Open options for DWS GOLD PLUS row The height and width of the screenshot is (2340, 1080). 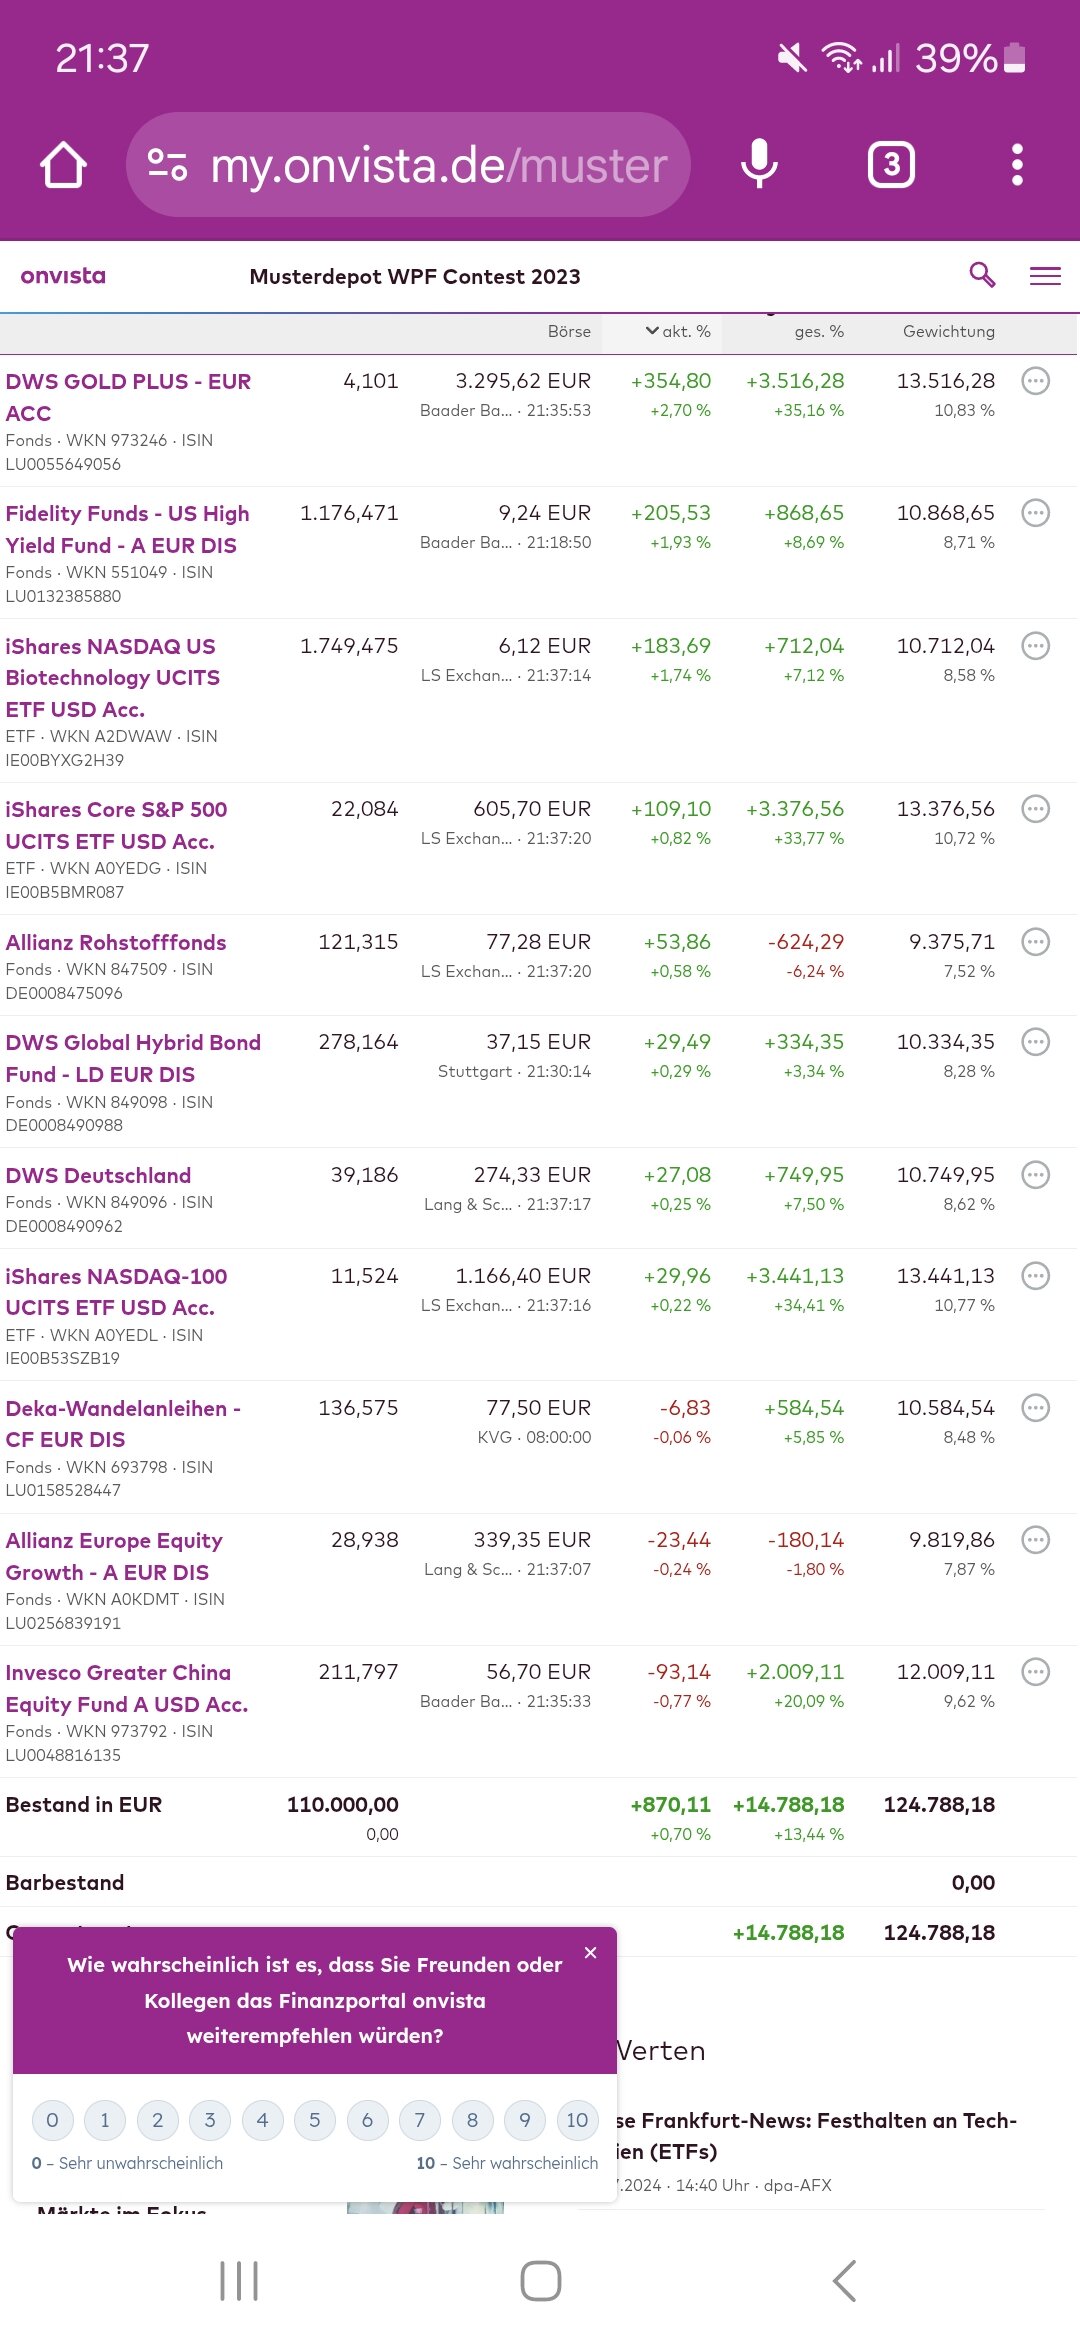(x=1035, y=381)
